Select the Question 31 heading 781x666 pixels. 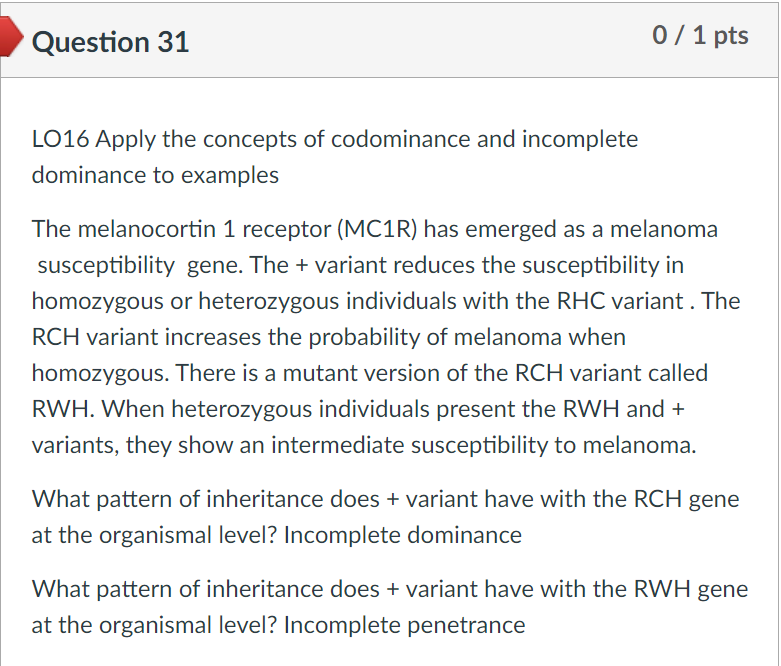coord(110,42)
